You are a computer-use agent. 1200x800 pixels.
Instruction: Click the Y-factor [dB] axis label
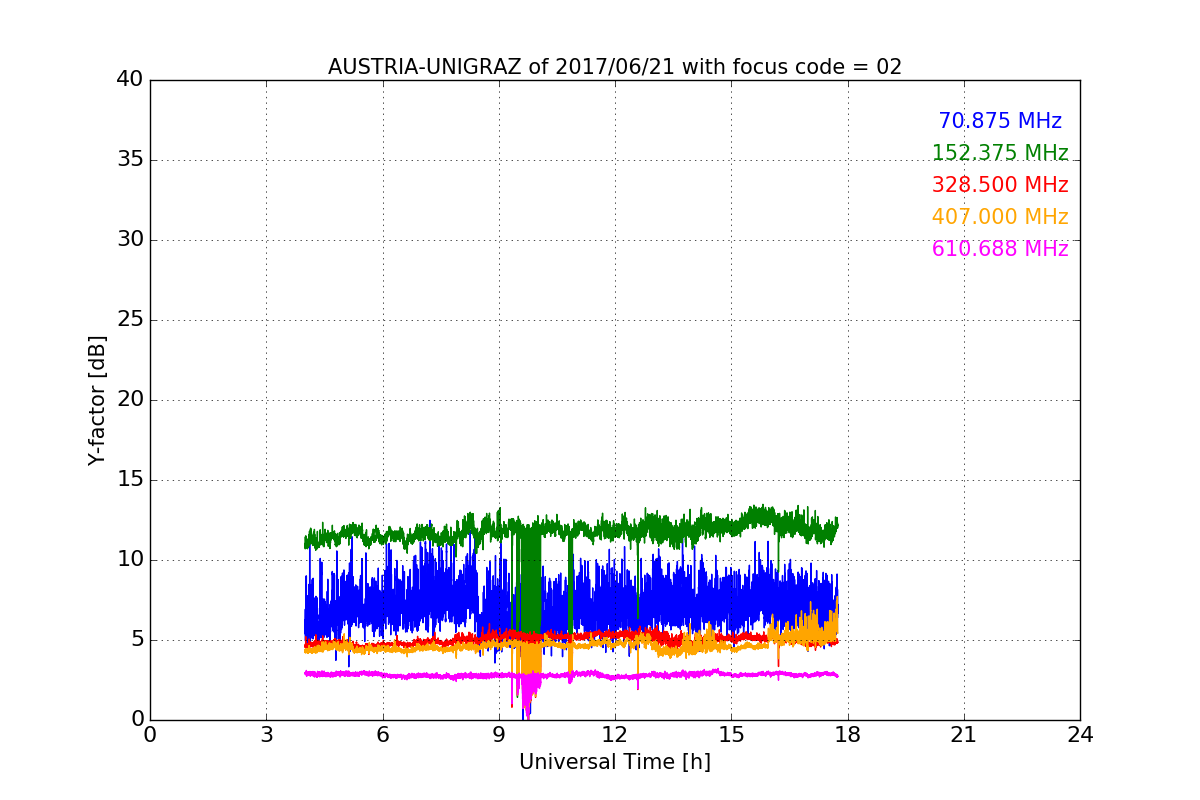coord(97,400)
